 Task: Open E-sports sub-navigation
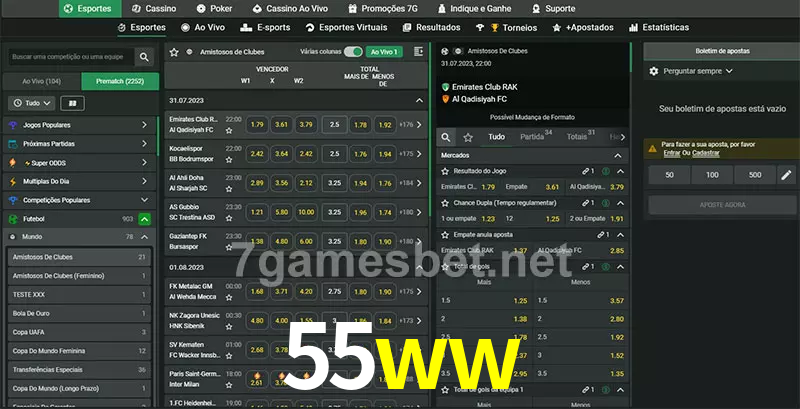click(265, 28)
